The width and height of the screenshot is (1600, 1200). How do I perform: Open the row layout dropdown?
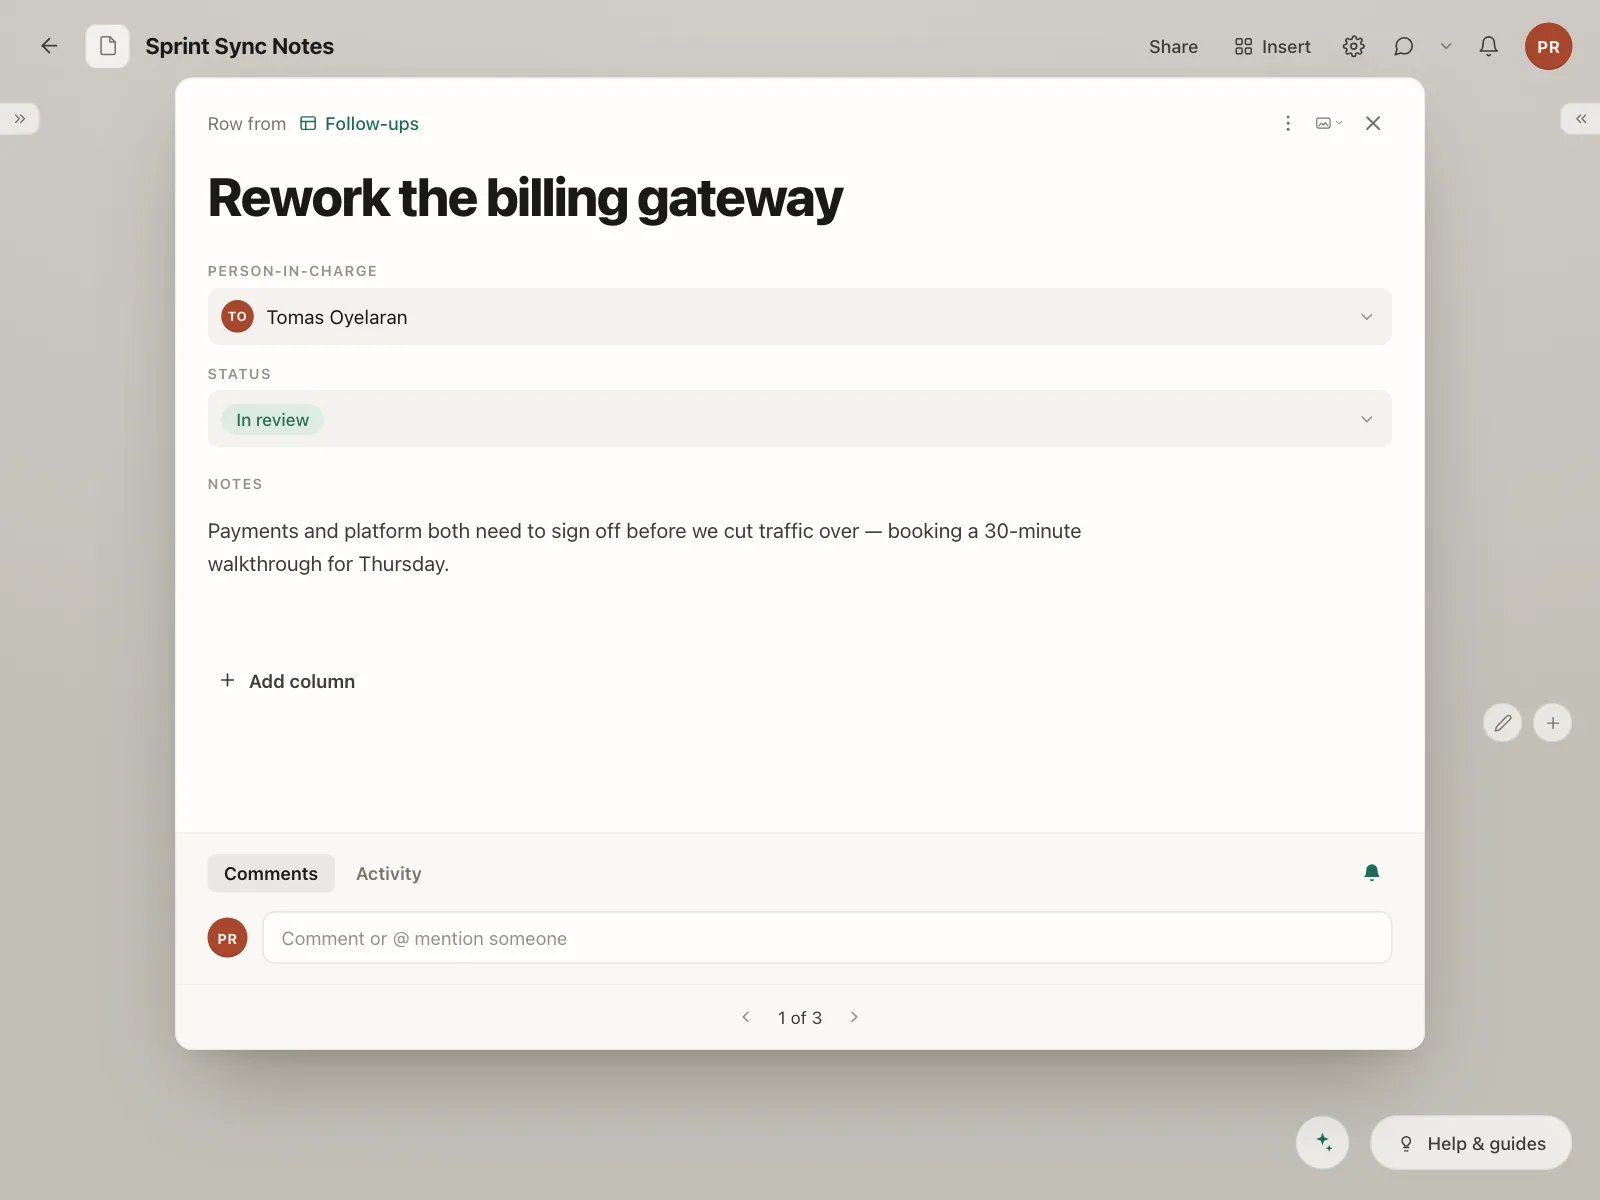click(1329, 123)
